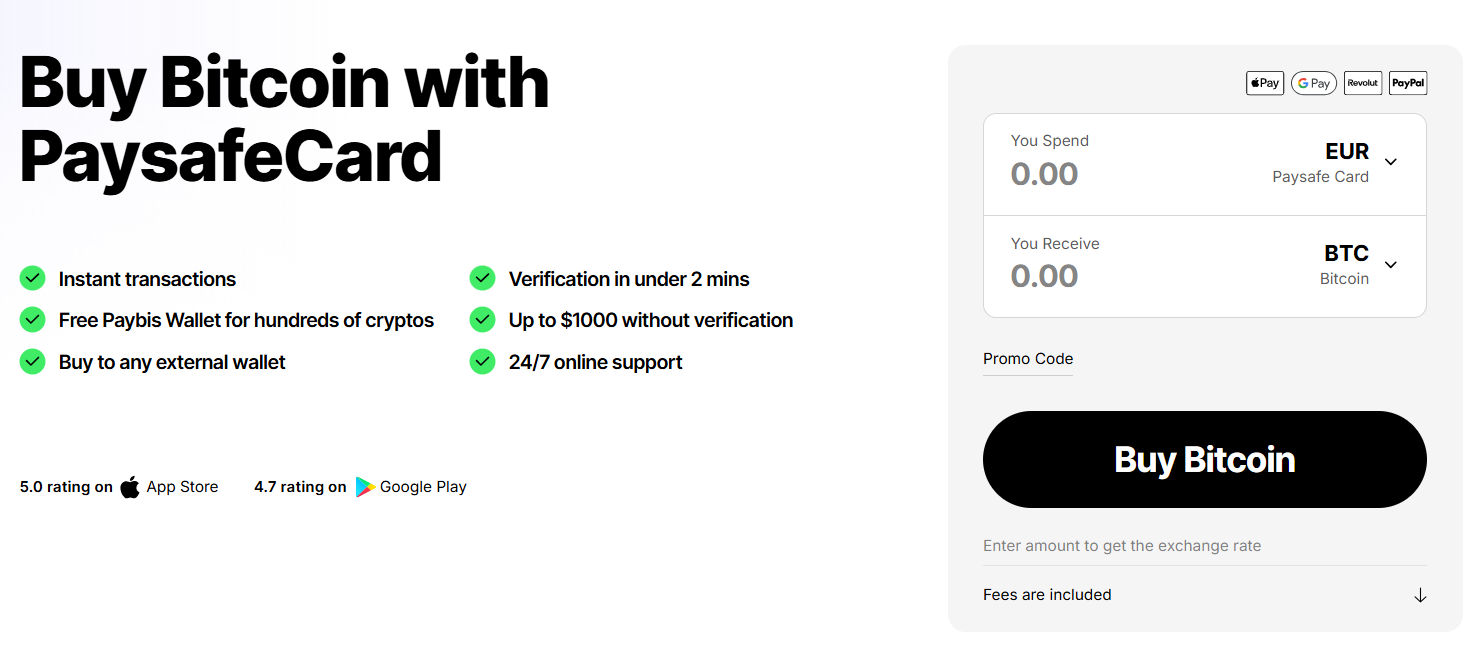Open the EUR currency dropdown
Image resolution: width=1481 pixels, height=653 pixels.
click(1390, 161)
